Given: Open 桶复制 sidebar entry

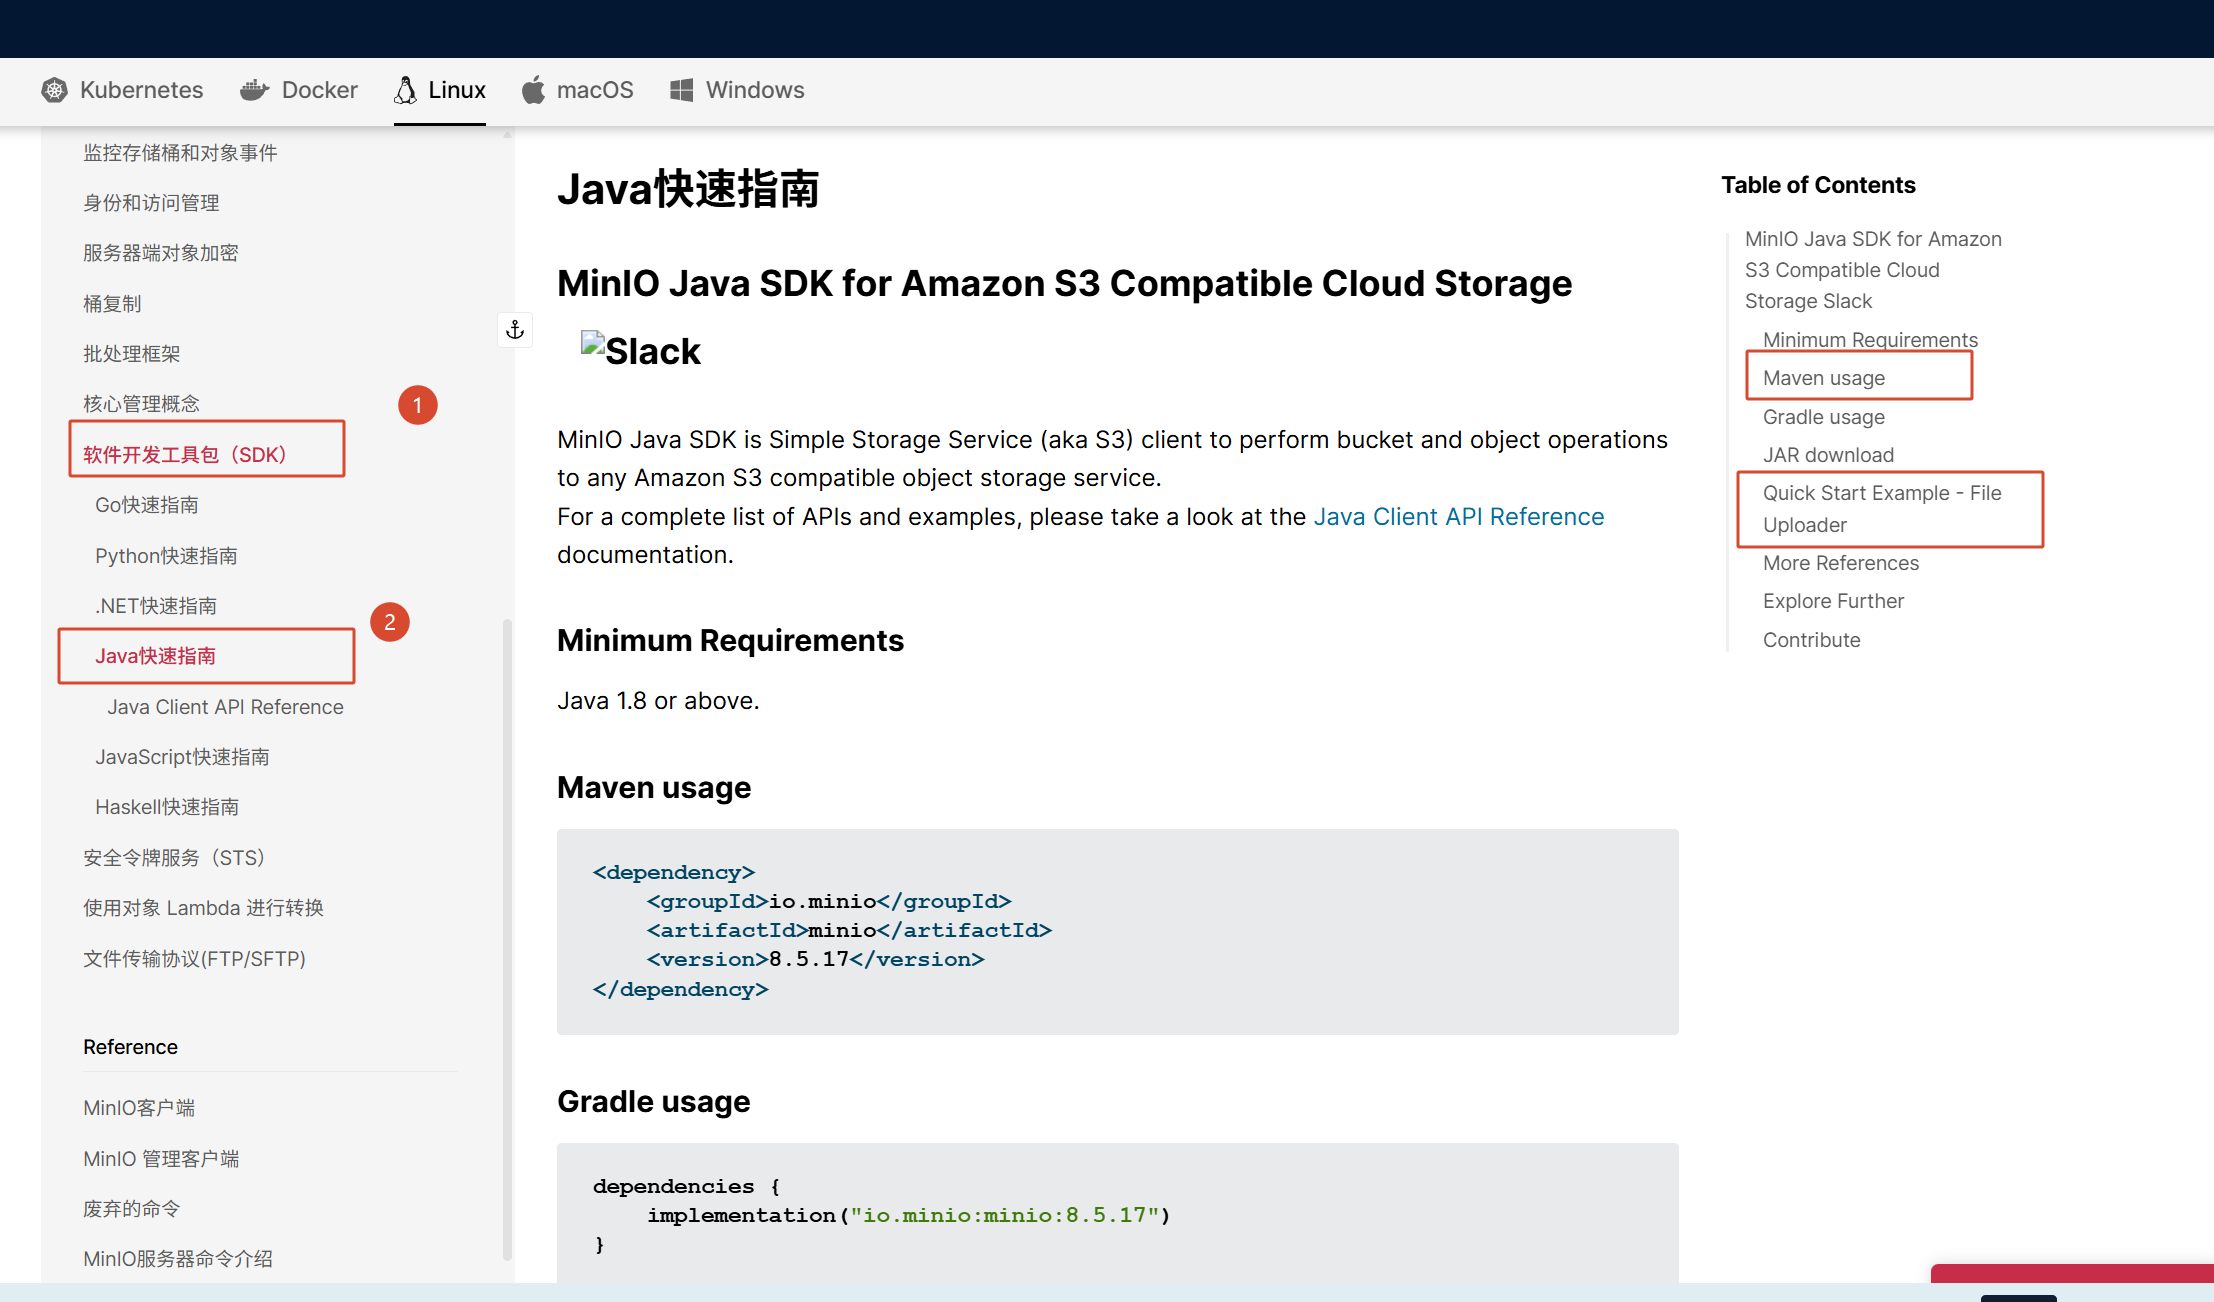Looking at the screenshot, I should point(112,304).
